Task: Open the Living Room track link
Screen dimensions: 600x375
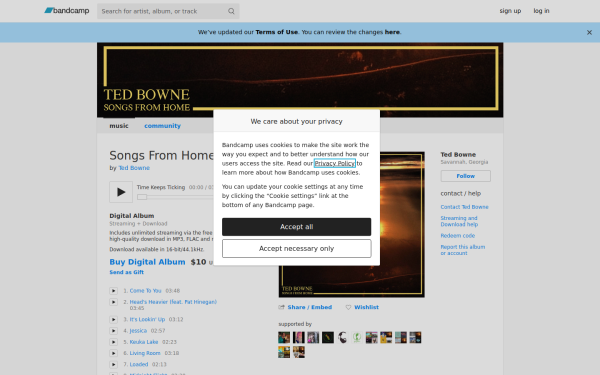Action: [145, 353]
